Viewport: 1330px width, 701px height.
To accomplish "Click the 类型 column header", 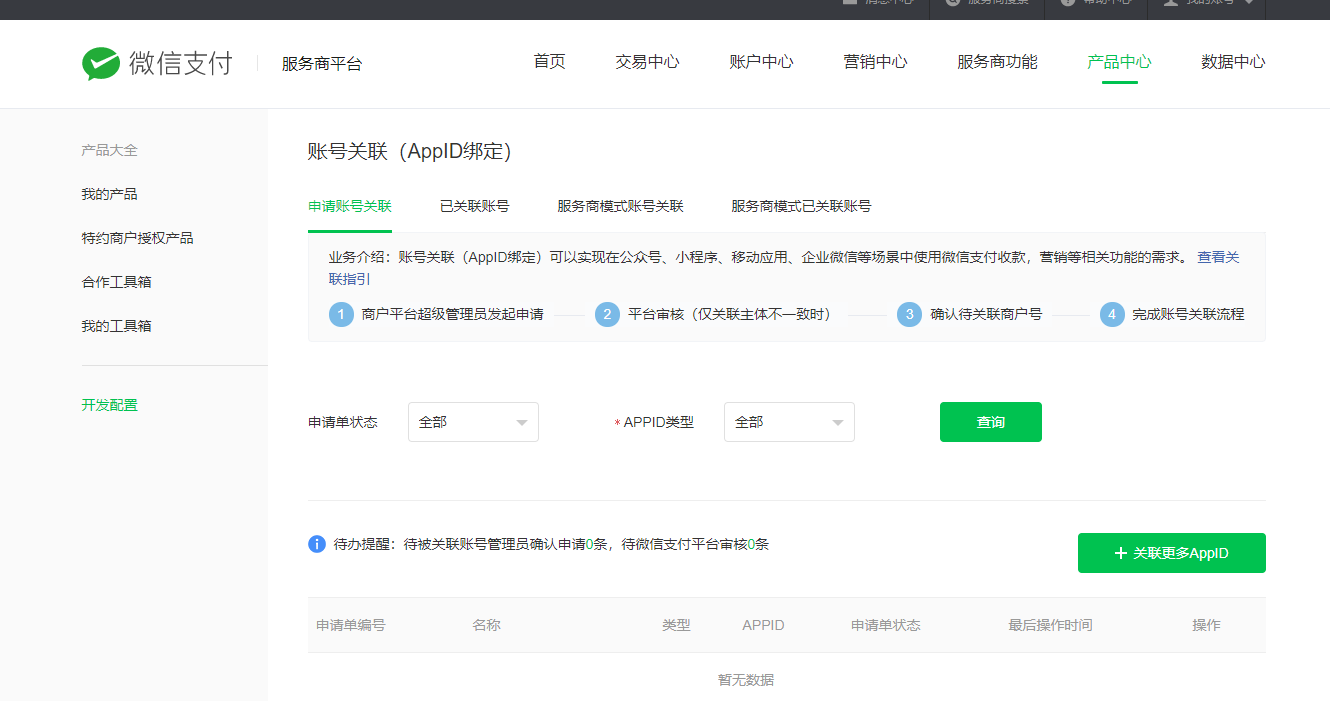I will (x=676, y=625).
